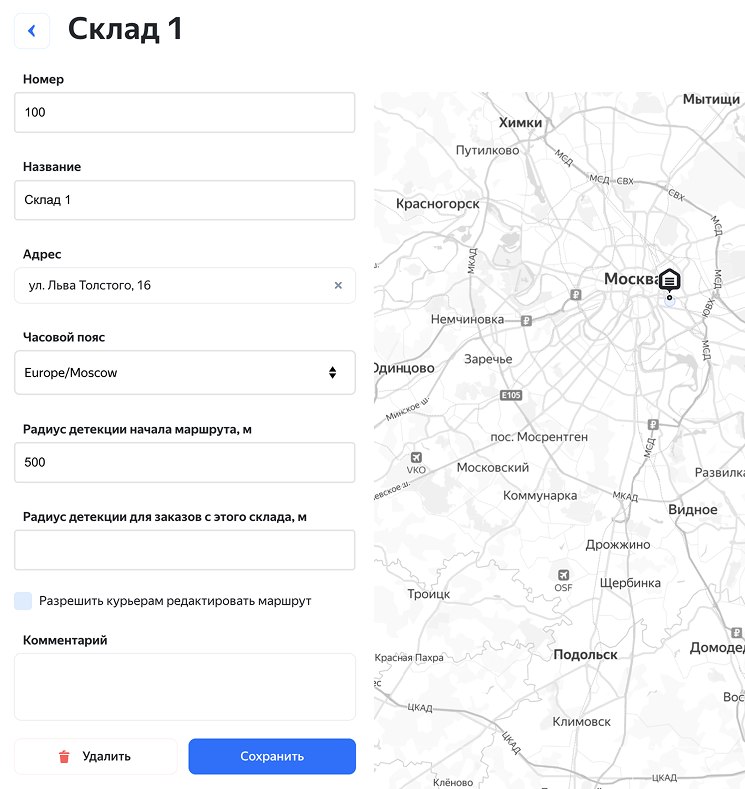Click the E105 road sign on the map
Viewport: 745px width, 789px height.
pyautogui.click(x=511, y=396)
